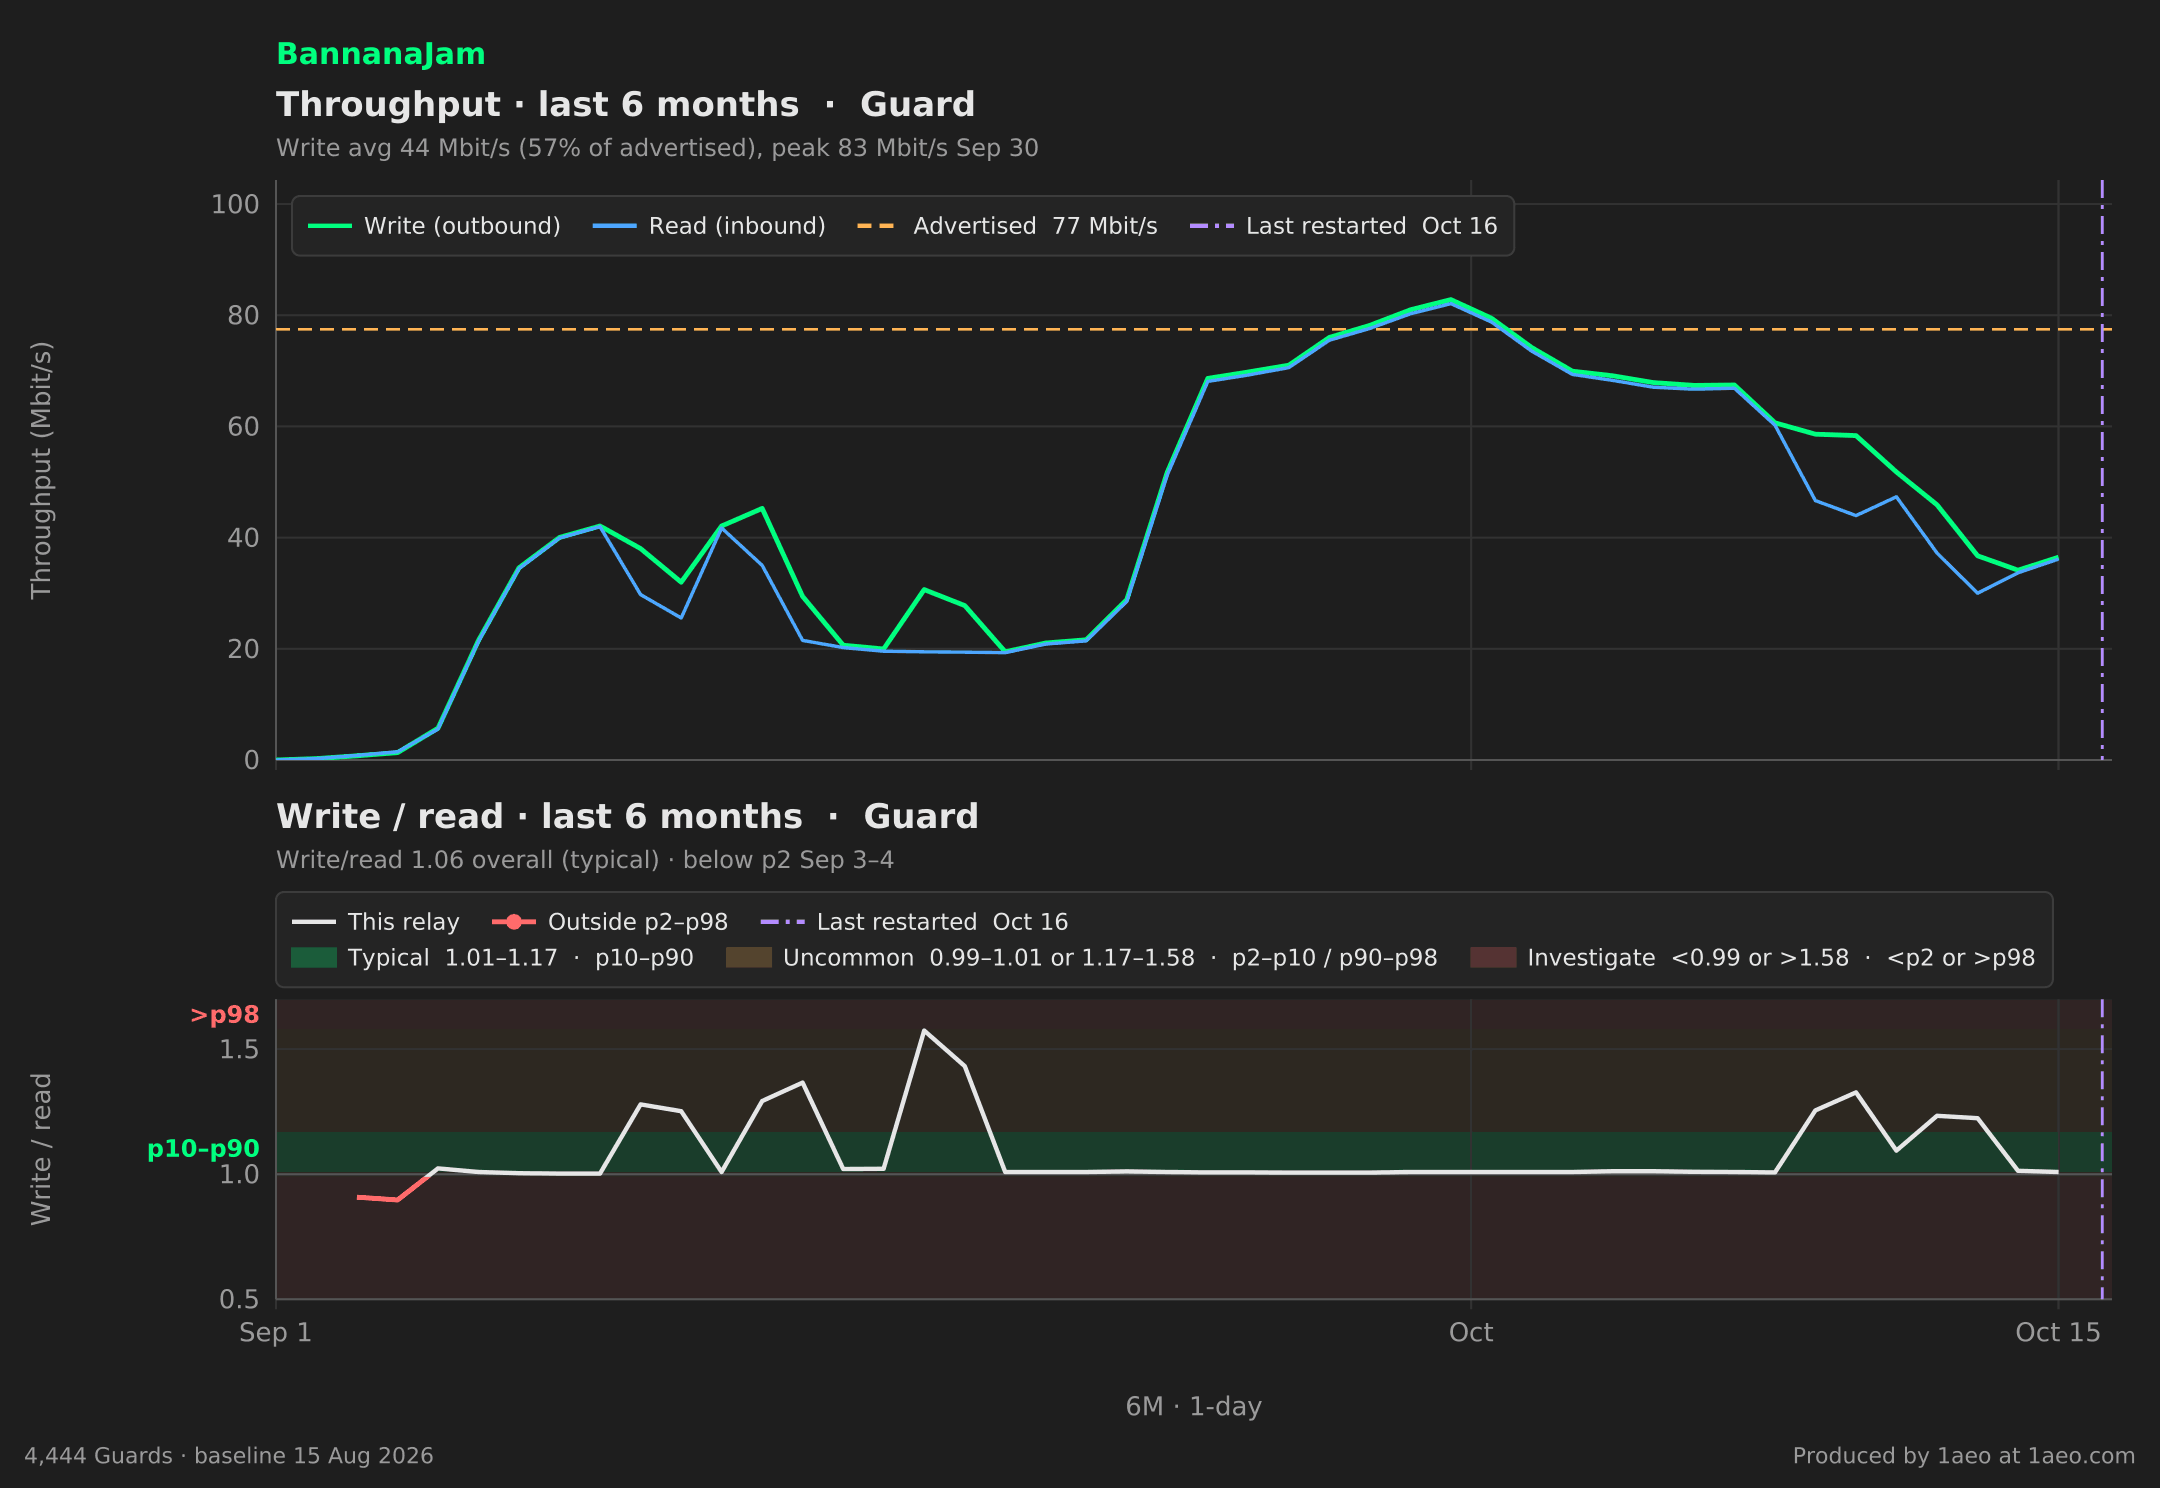2160x1488 pixels.
Task: Click the green Typical 1.01–1.17 legend swatch
Action: (314, 958)
